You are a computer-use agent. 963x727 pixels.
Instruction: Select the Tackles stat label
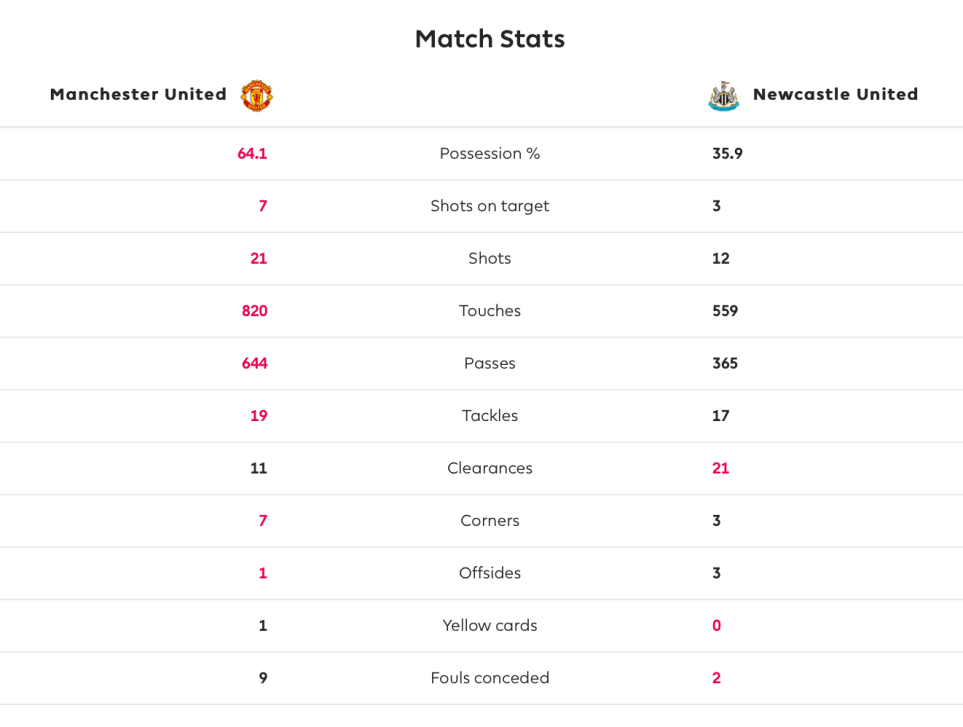coord(490,416)
